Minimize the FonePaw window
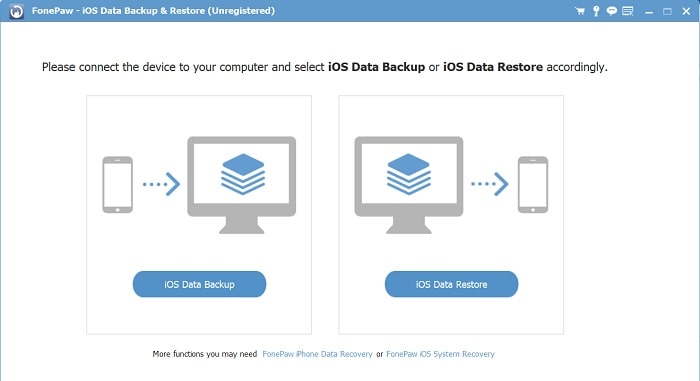This screenshot has height=381, width=700. click(649, 12)
